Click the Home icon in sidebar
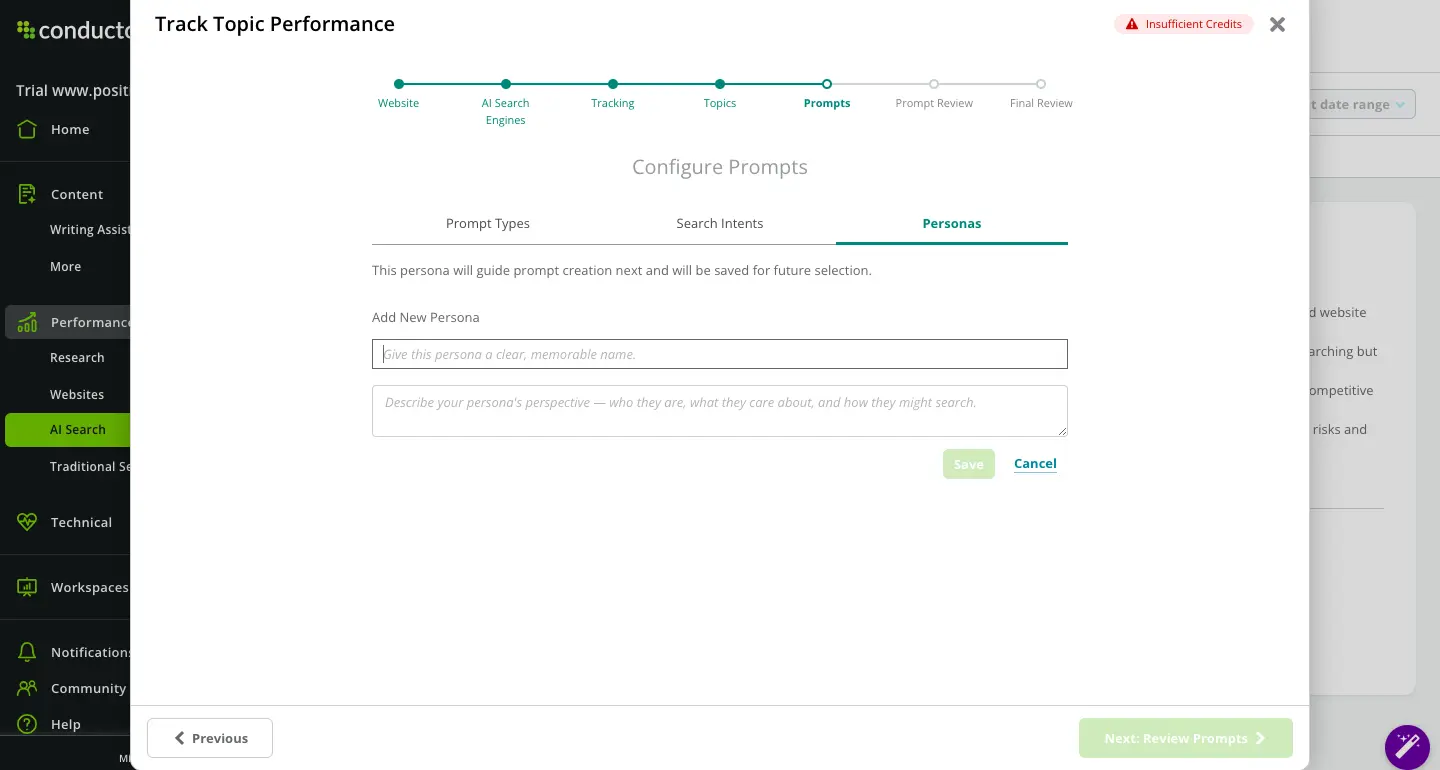 pos(27,129)
